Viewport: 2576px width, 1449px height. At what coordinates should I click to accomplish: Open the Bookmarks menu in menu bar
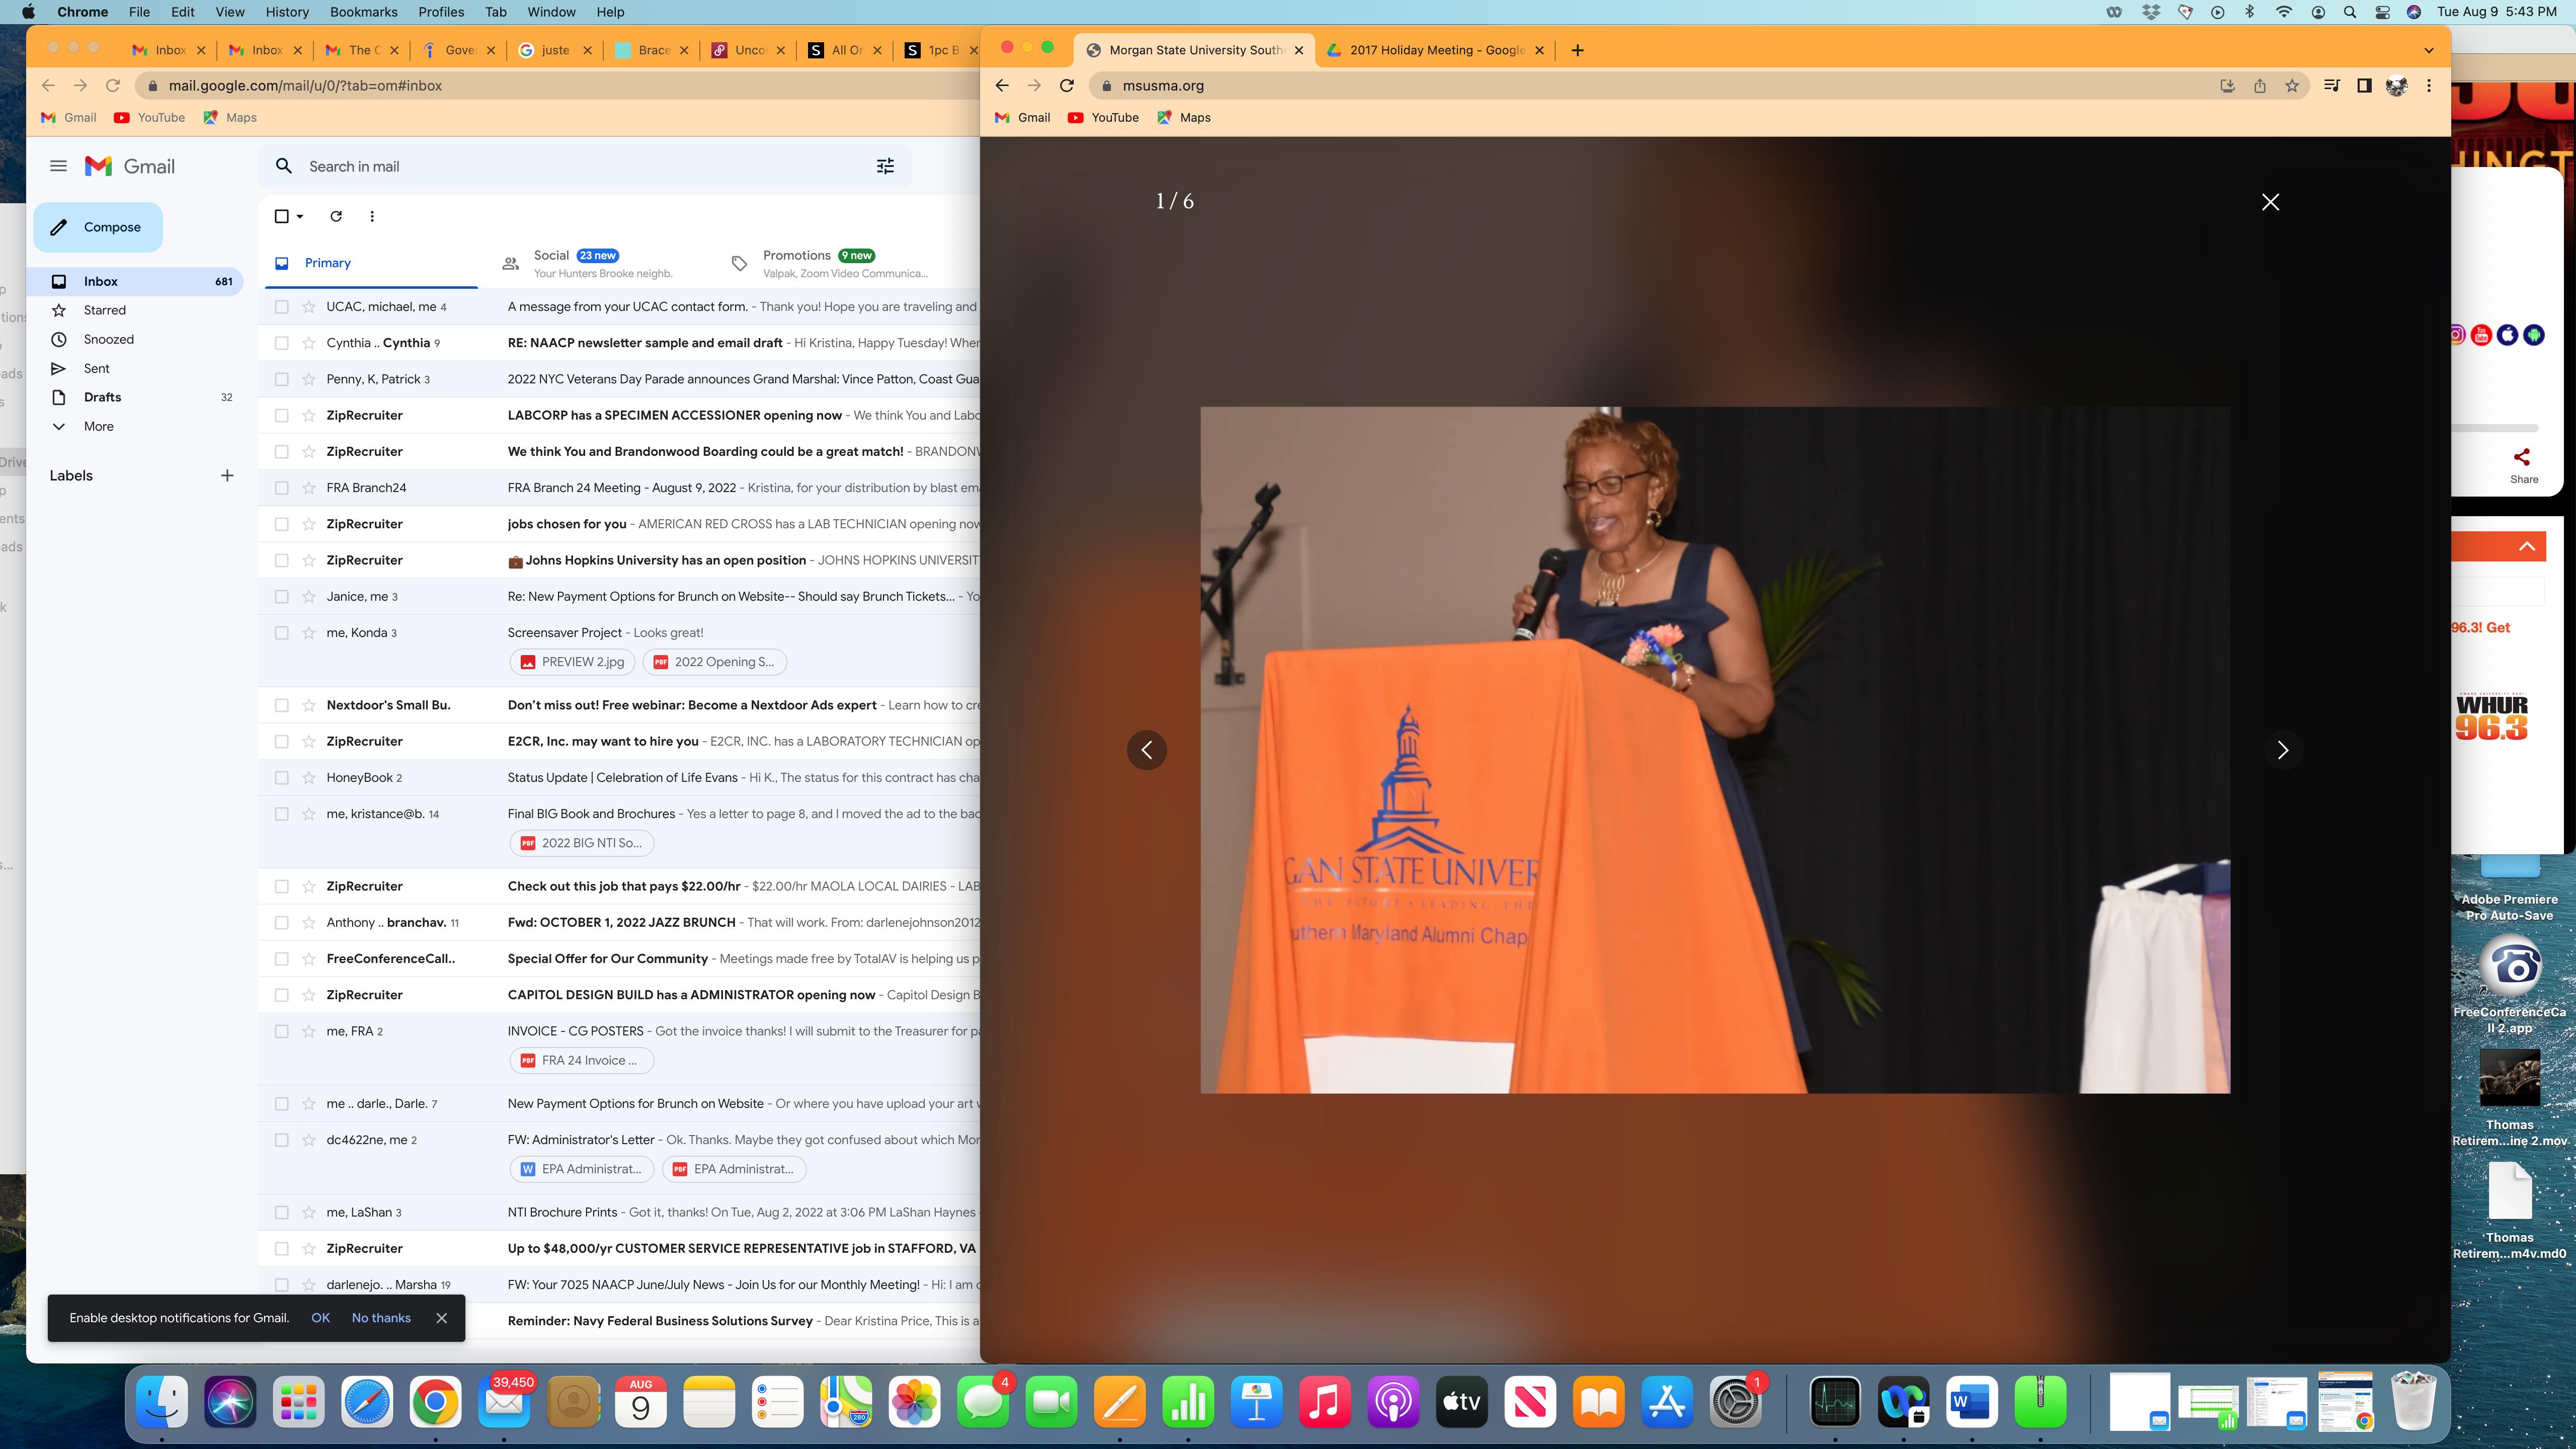tap(363, 12)
